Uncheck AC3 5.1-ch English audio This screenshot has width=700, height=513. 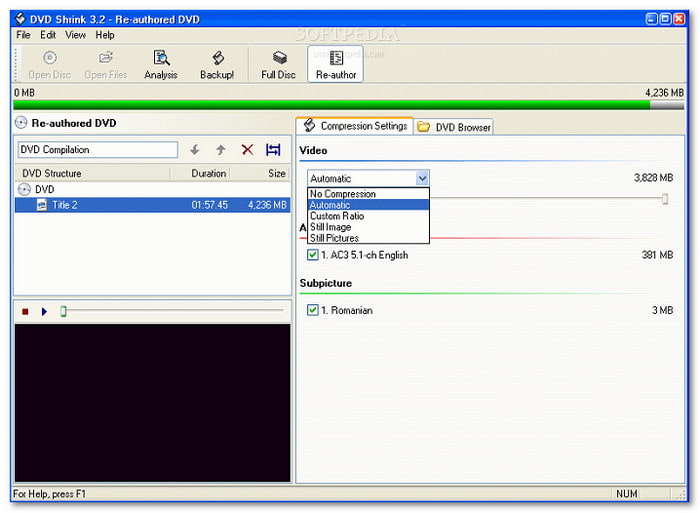point(312,255)
